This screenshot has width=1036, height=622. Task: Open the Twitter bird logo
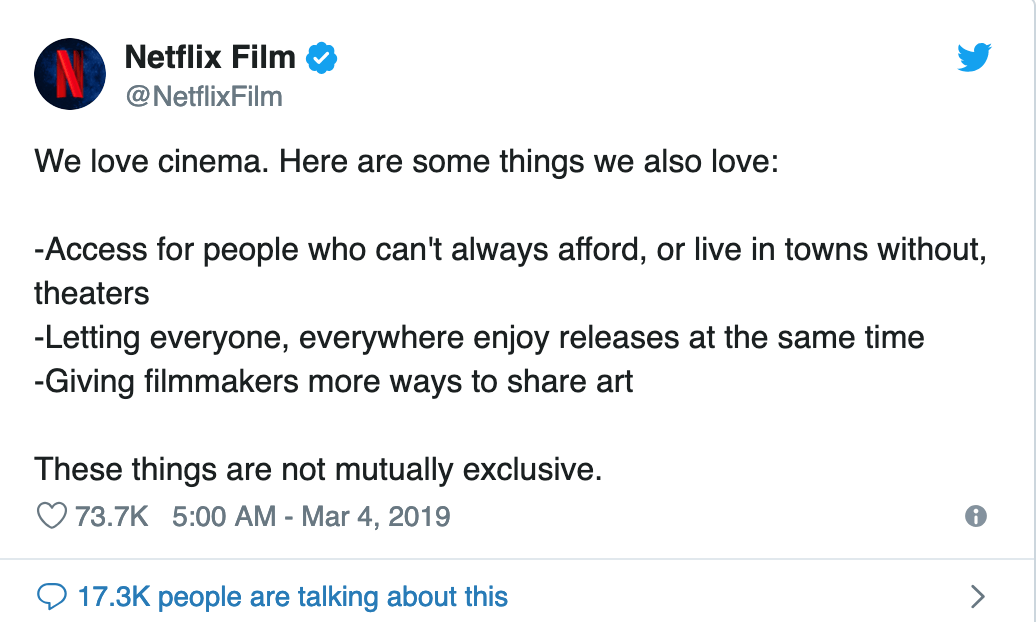[974, 57]
